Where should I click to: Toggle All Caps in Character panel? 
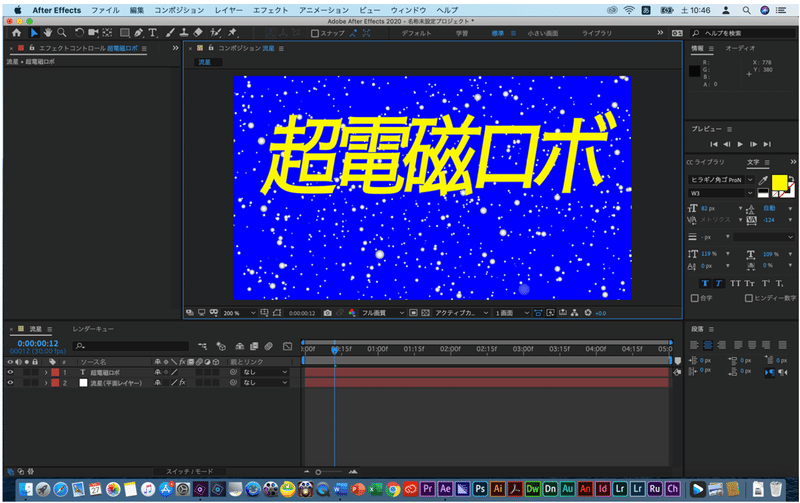click(x=735, y=284)
